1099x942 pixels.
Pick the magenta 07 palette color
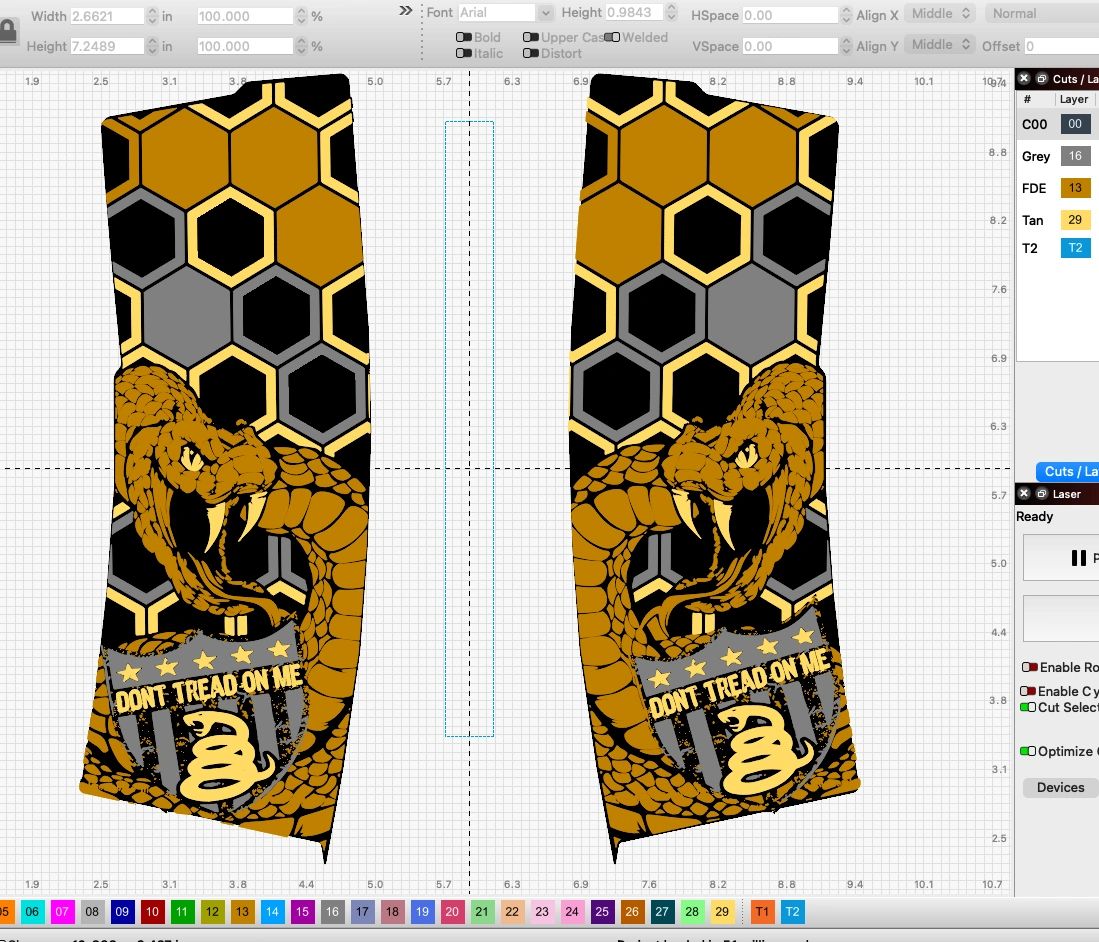[x=63, y=911]
